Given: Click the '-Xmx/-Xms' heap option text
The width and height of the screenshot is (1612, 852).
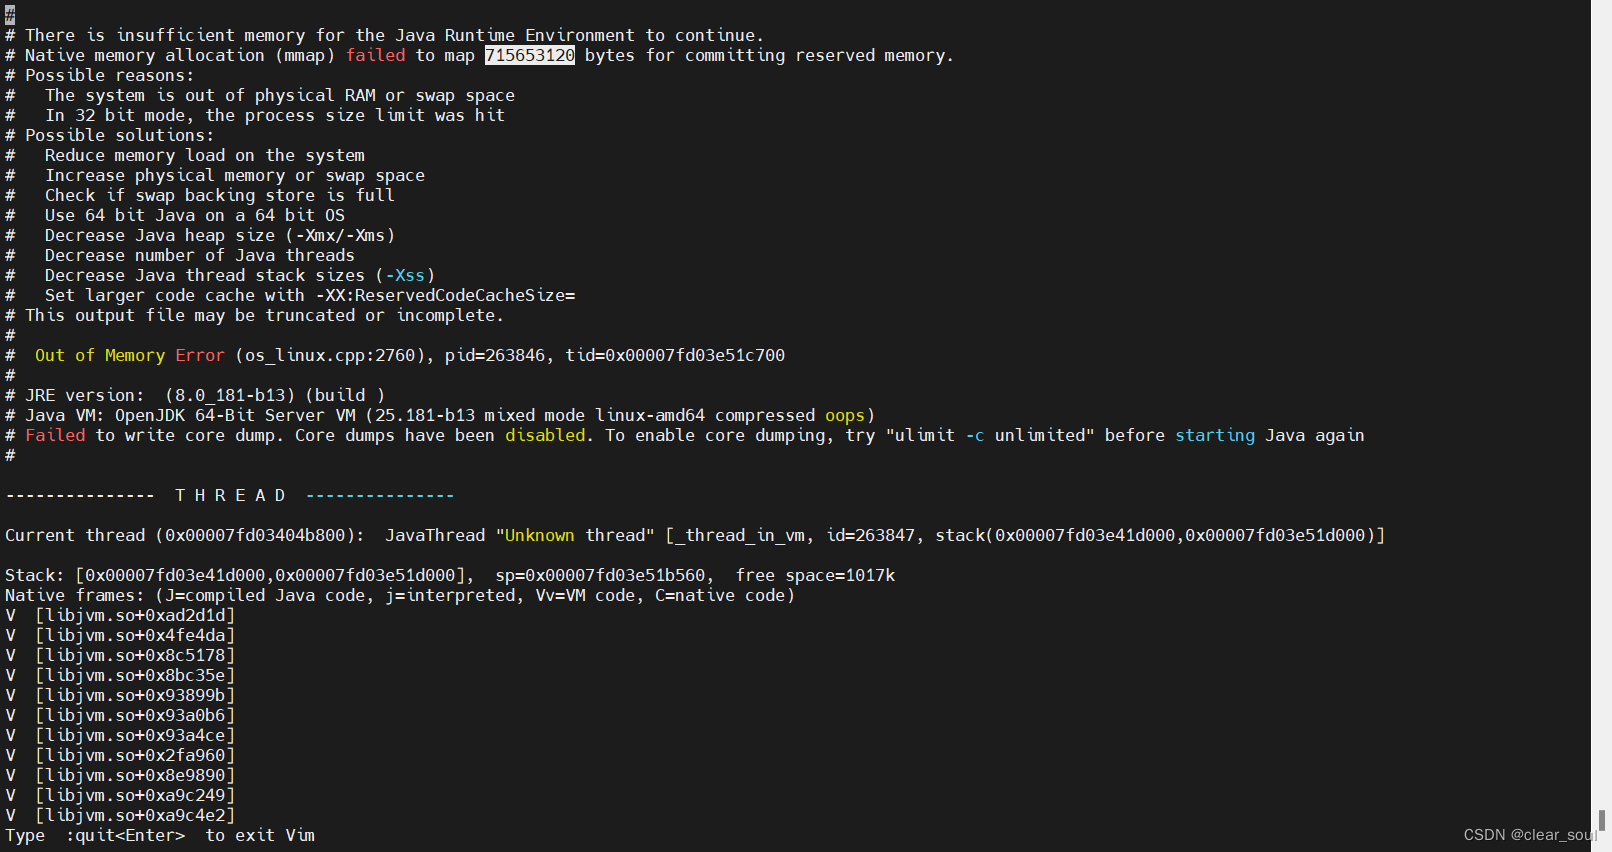Looking at the screenshot, I should tap(340, 235).
